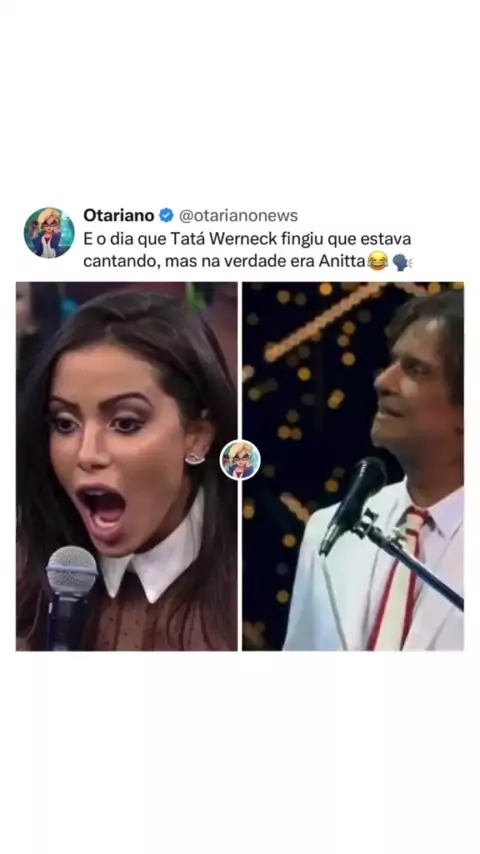Open the Otariano profile avatar
480x854 pixels.
tap(49, 233)
